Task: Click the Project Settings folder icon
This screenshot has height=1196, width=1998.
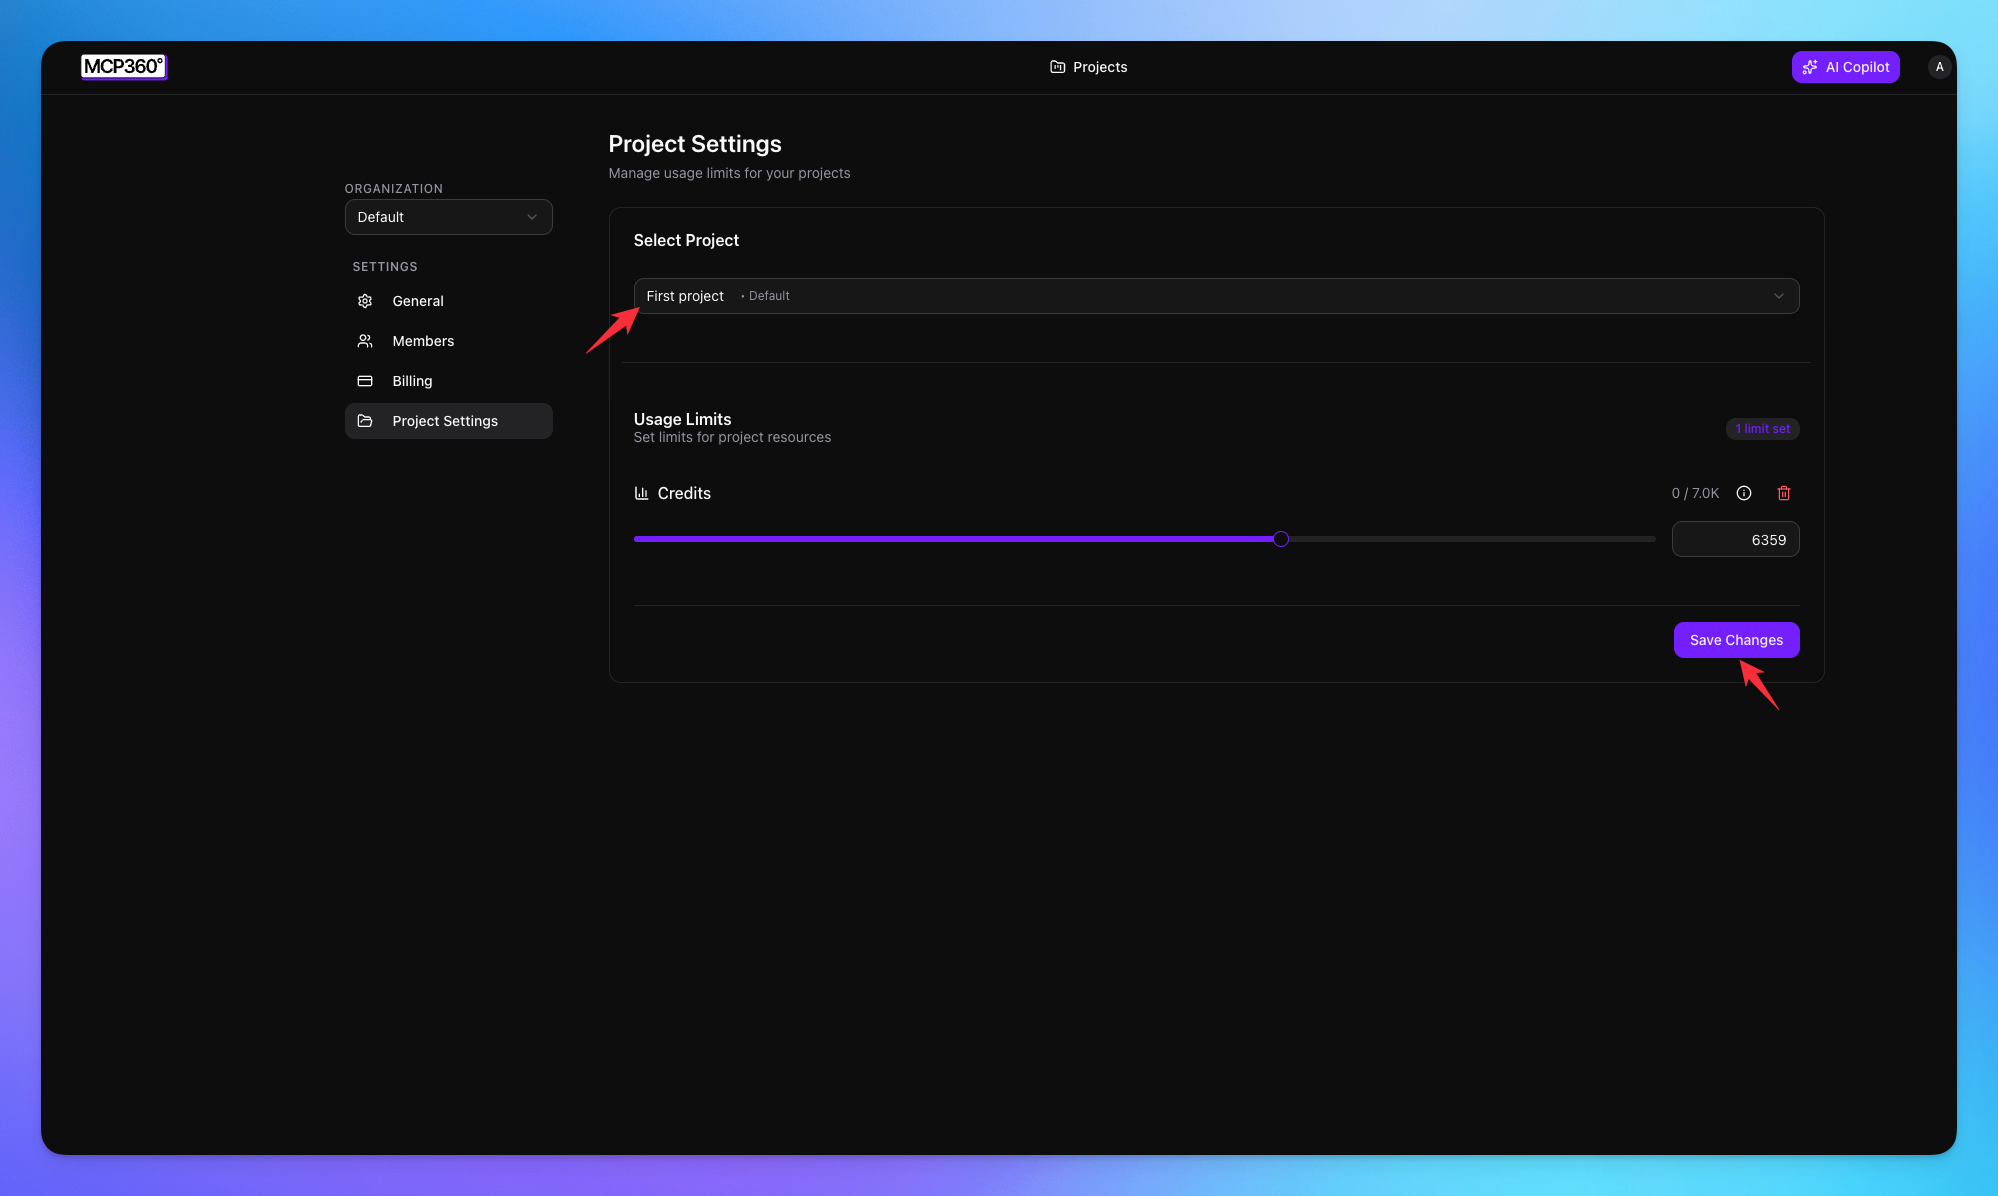Action: coord(365,421)
